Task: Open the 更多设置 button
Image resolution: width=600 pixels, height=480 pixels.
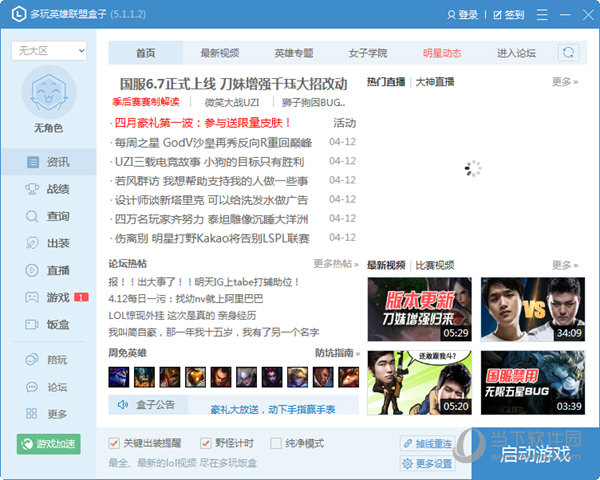Action: (428, 464)
